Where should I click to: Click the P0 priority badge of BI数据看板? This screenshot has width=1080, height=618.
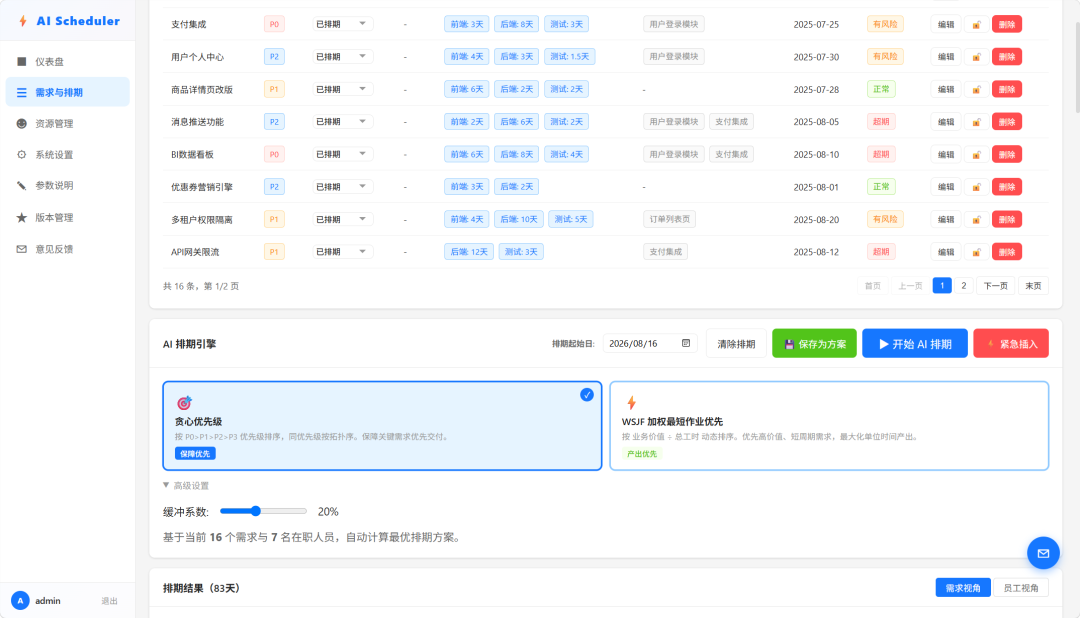[x=274, y=154]
